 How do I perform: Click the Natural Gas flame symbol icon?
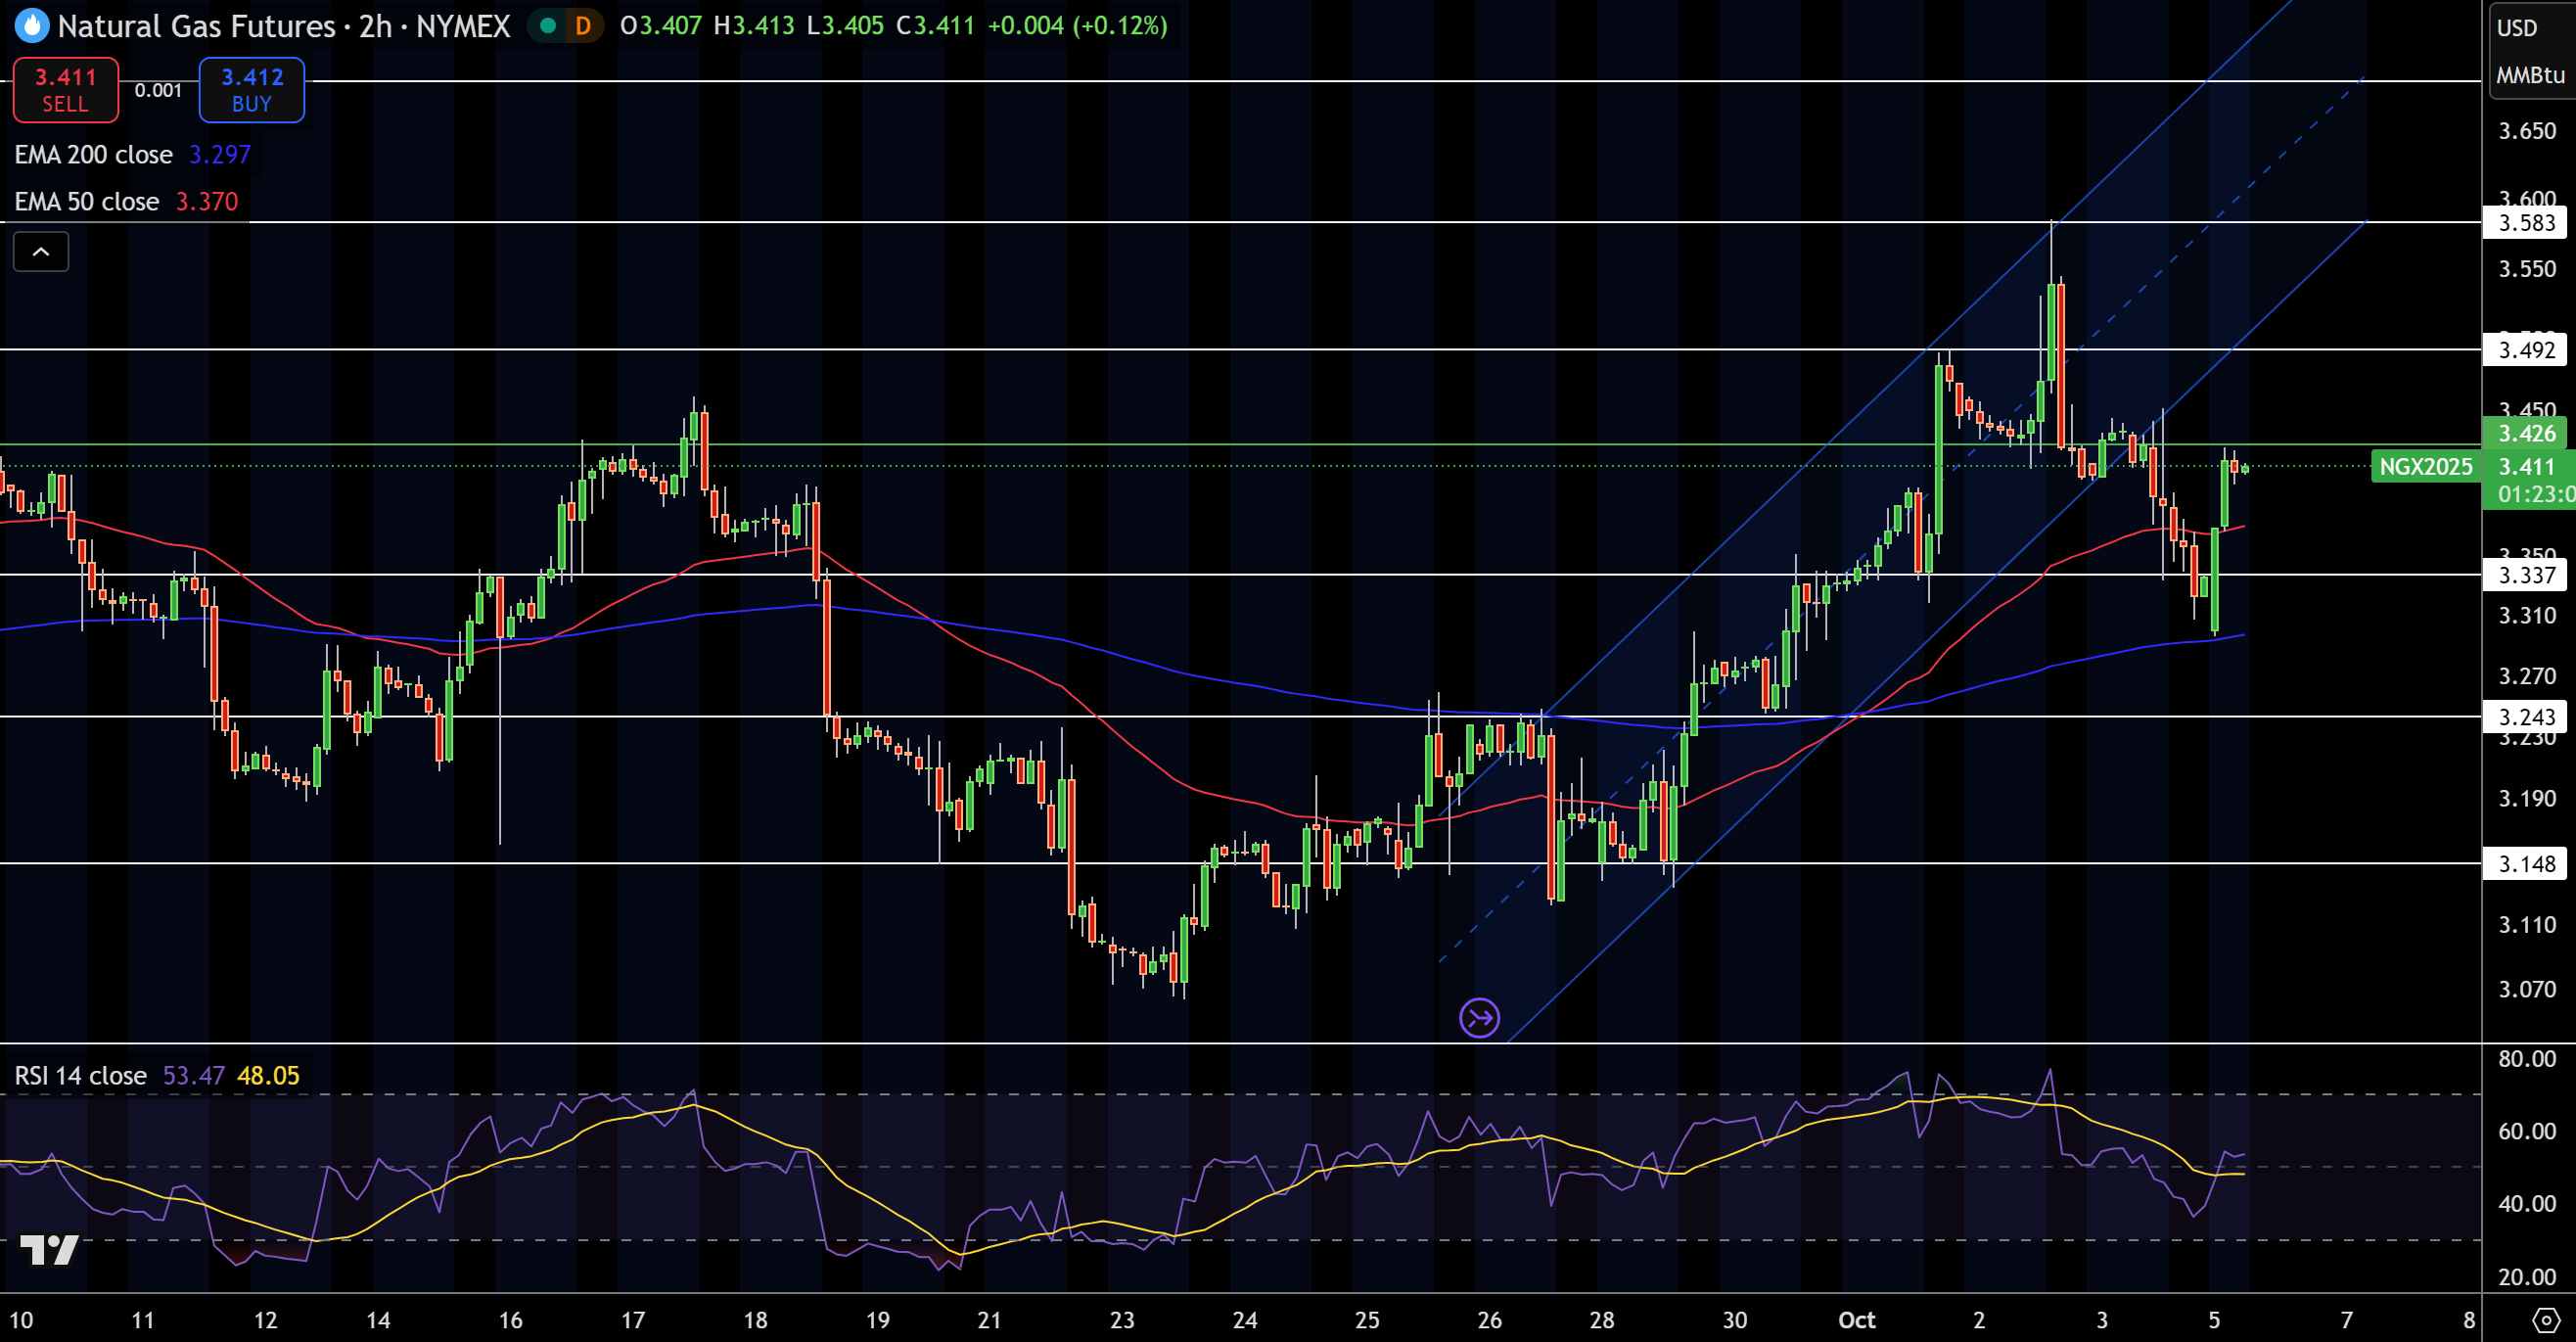(x=31, y=26)
